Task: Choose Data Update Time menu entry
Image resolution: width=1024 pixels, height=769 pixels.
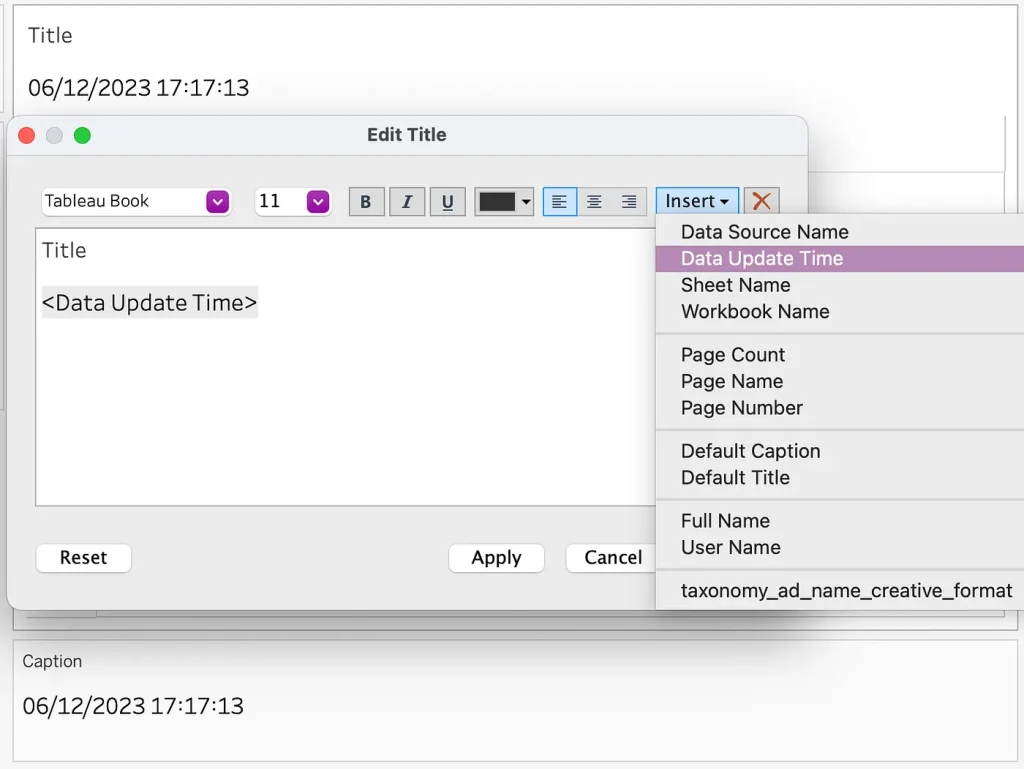Action: (x=761, y=258)
